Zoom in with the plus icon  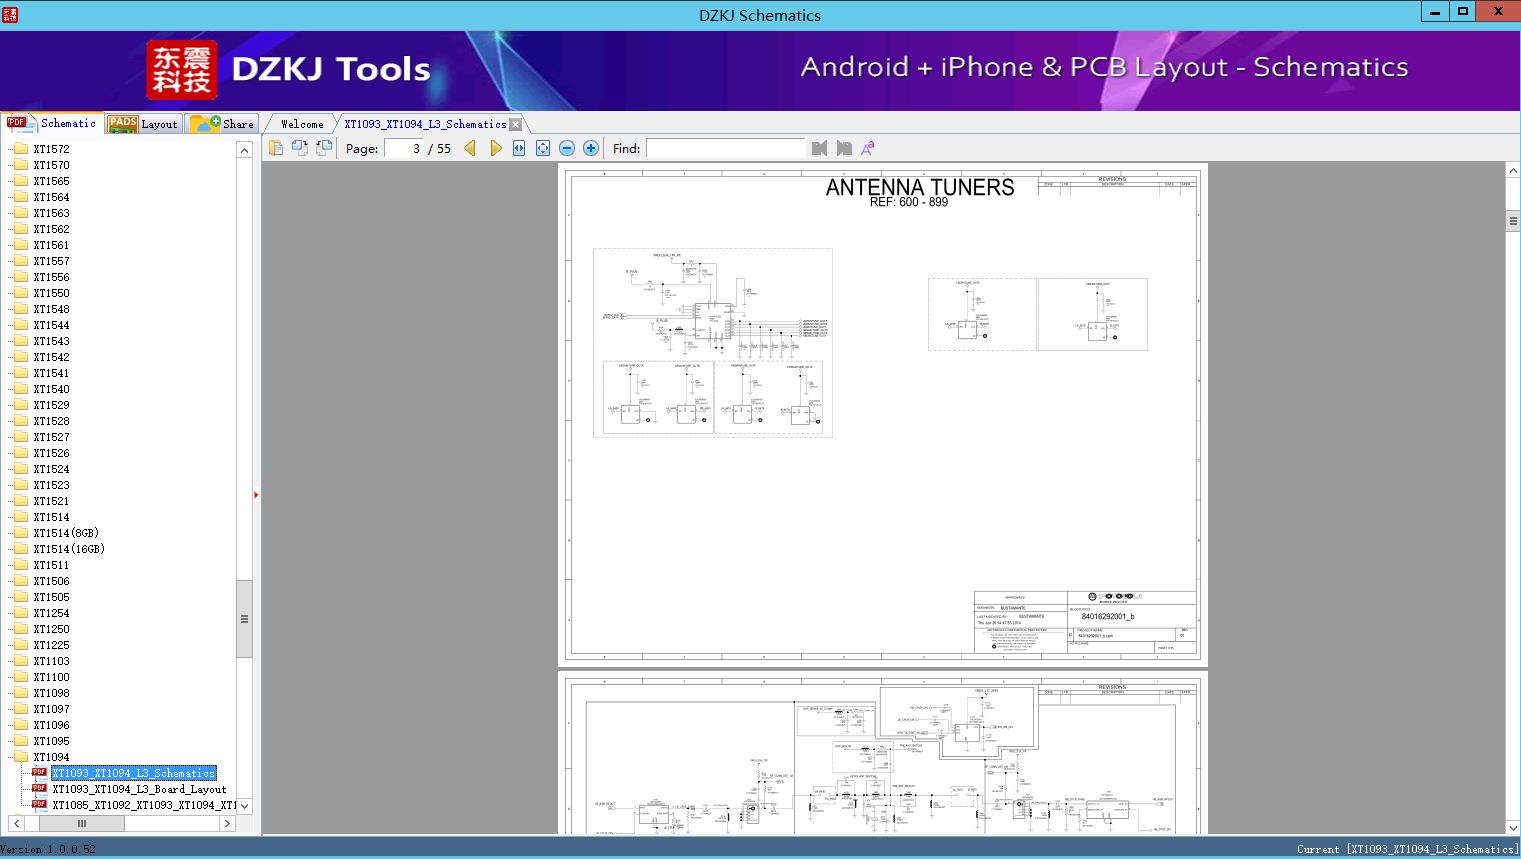click(591, 148)
